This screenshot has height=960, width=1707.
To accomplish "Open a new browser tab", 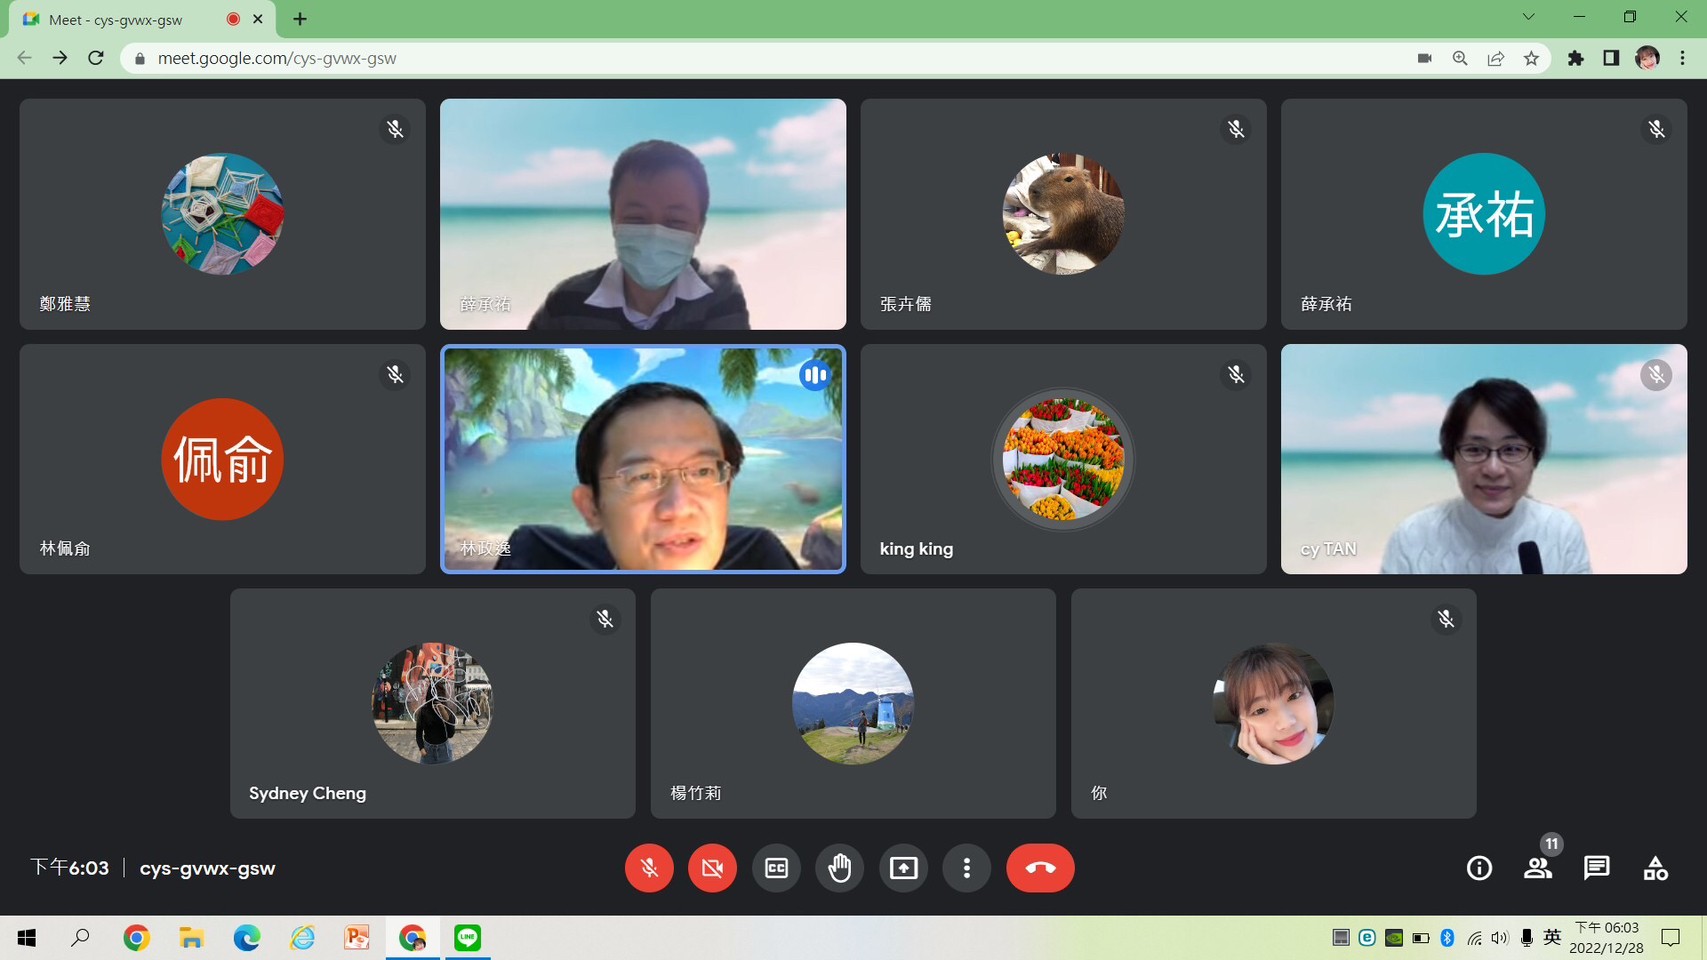I will point(300,19).
